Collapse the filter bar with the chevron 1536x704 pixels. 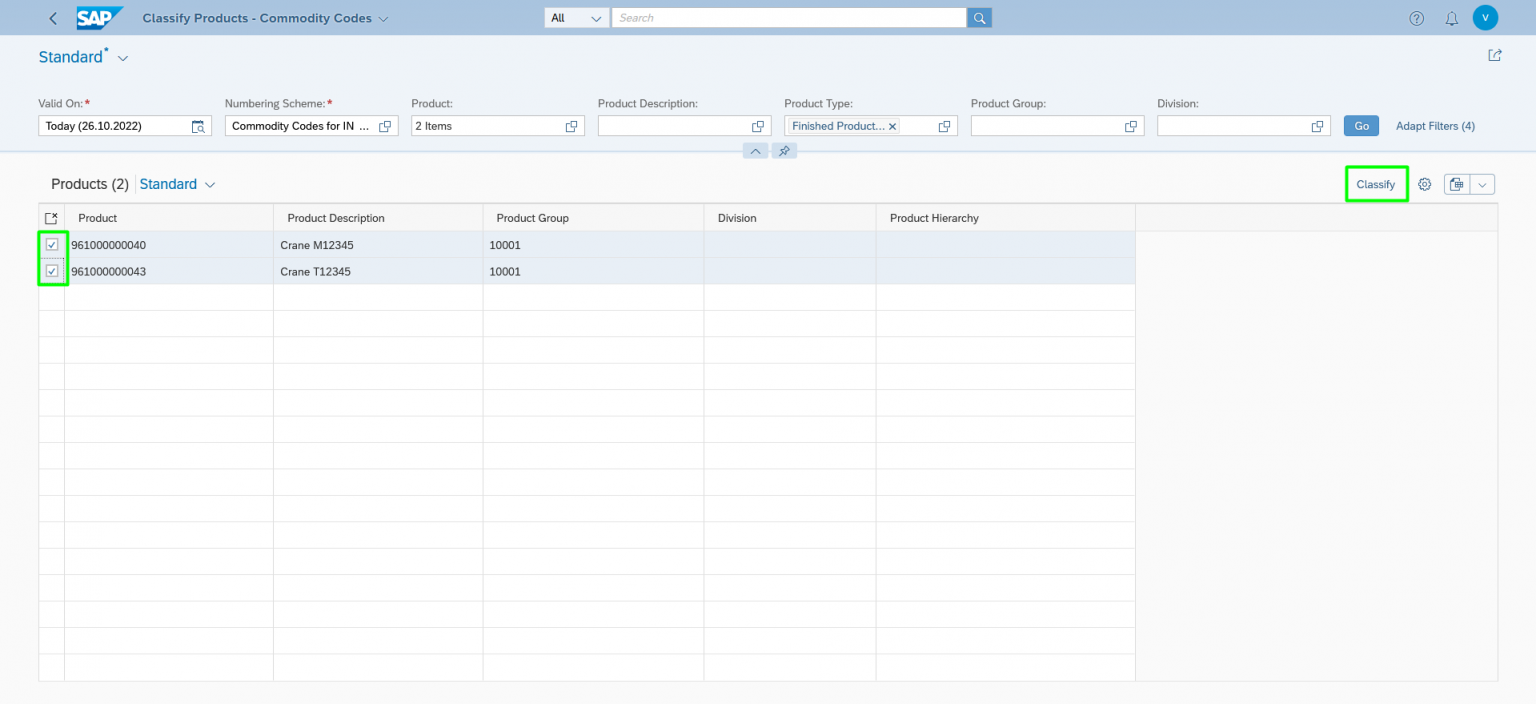[755, 150]
